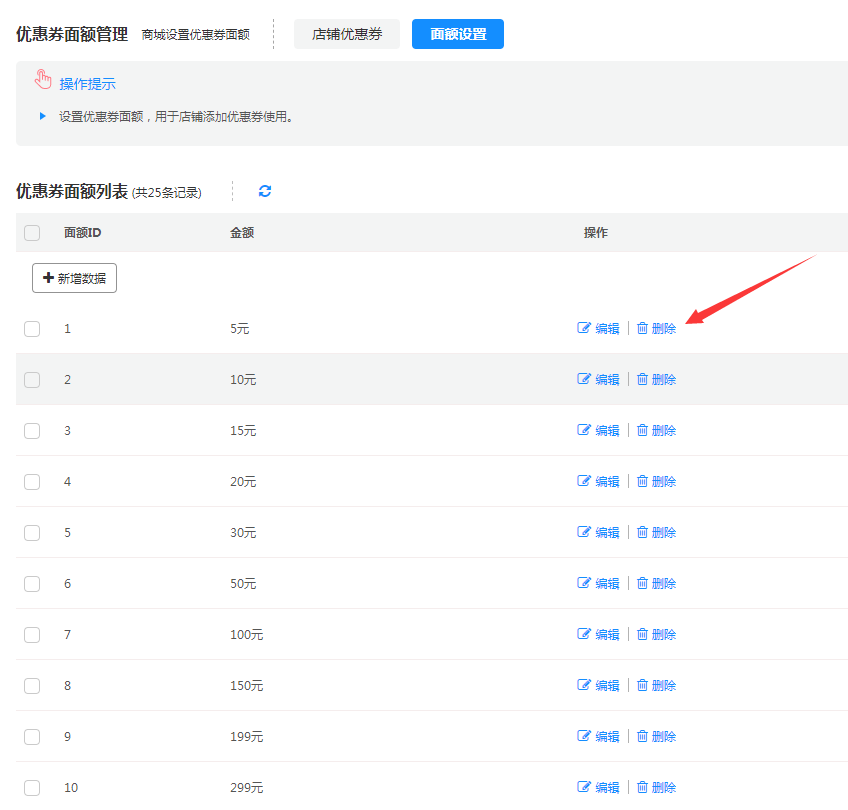Collapse the tip triangle beside 设置优惠券面额
This screenshot has height=810, width=848.
pyautogui.click(x=43, y=116)
